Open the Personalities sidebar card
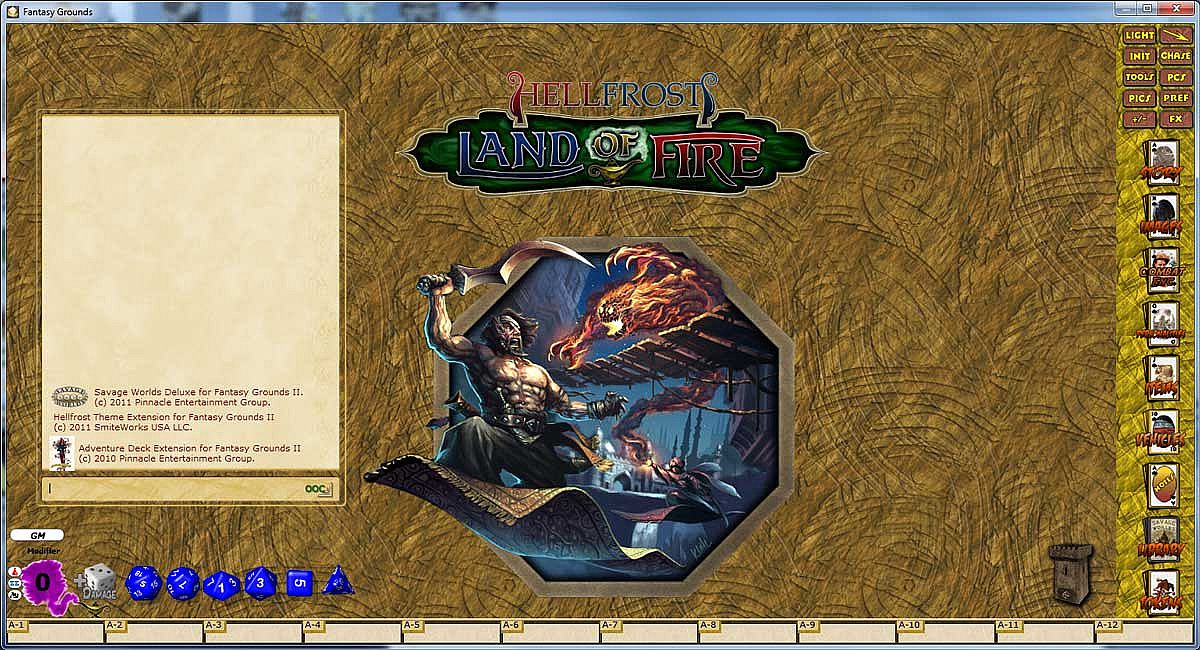Image resolution: width=1200 pixels, height=650 pixels. 1160,322
